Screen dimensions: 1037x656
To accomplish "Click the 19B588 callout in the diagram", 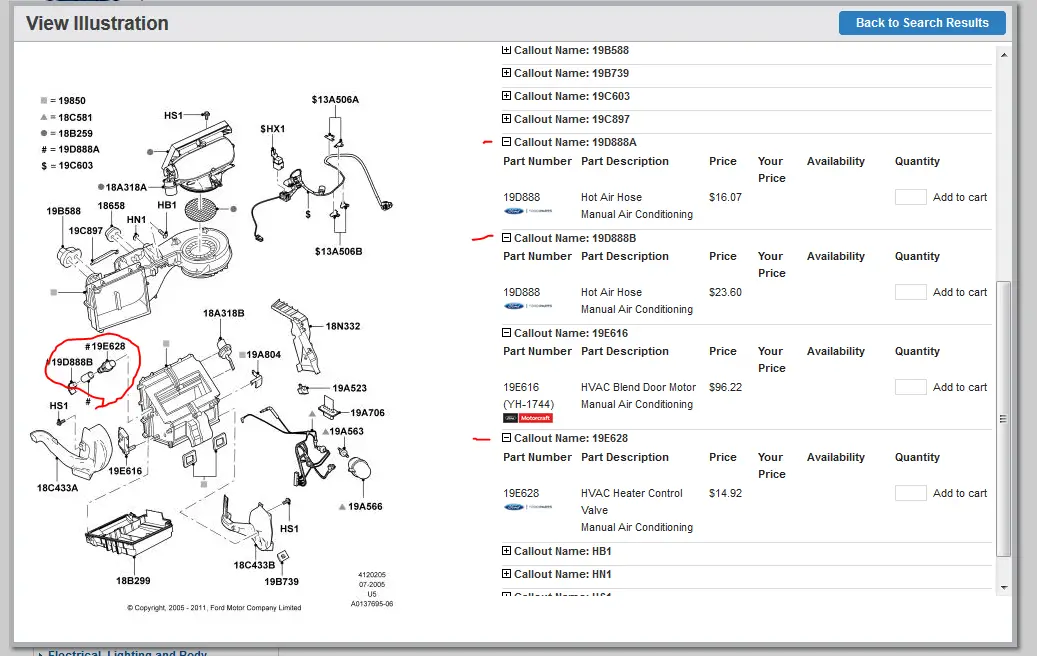I will coord(63,211).
